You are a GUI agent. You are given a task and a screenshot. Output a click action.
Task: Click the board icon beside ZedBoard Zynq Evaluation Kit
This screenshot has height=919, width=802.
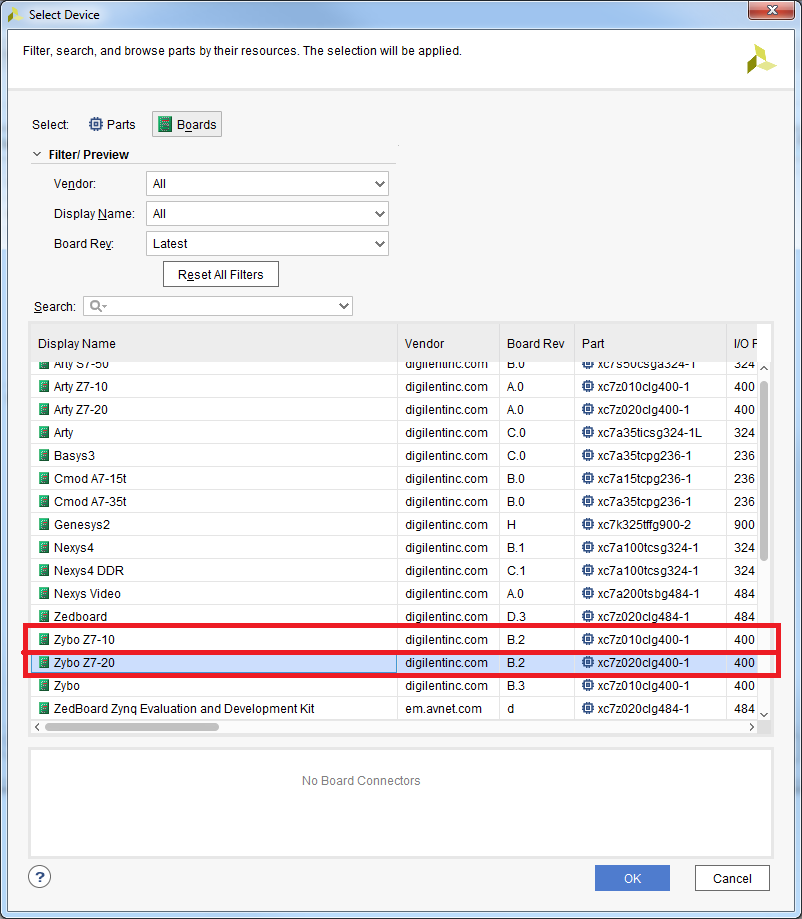tap(44, 708)
